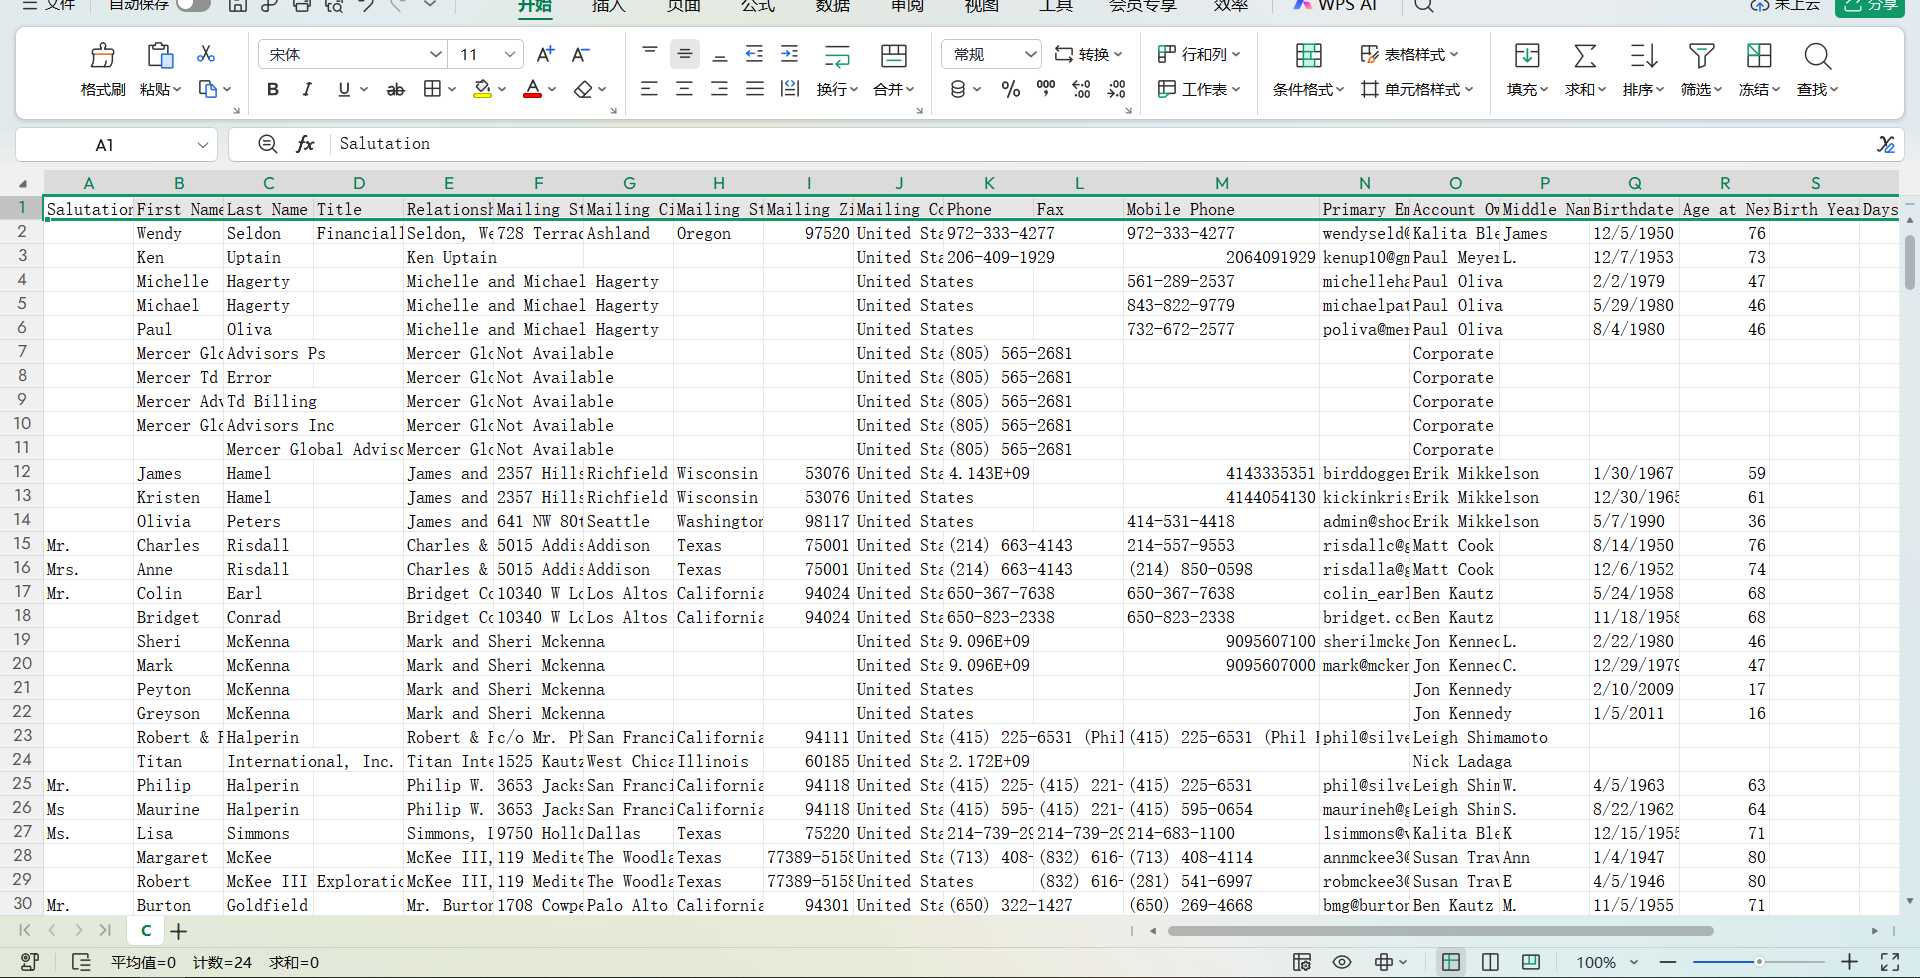Toggle justify alignment
The image size is (1920, 978).
pyautogui.click(x=754, y=89)
